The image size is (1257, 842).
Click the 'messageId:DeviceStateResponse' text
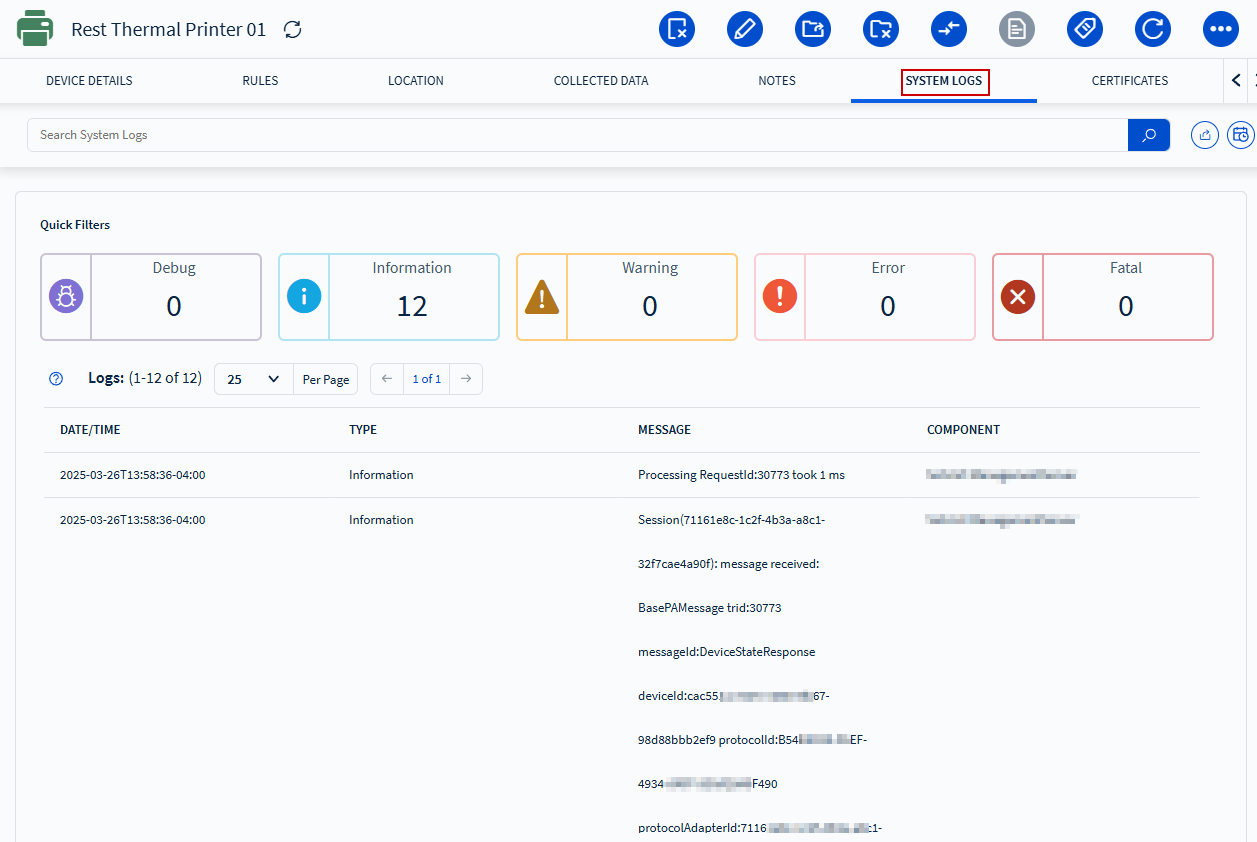tap(726, 652)
